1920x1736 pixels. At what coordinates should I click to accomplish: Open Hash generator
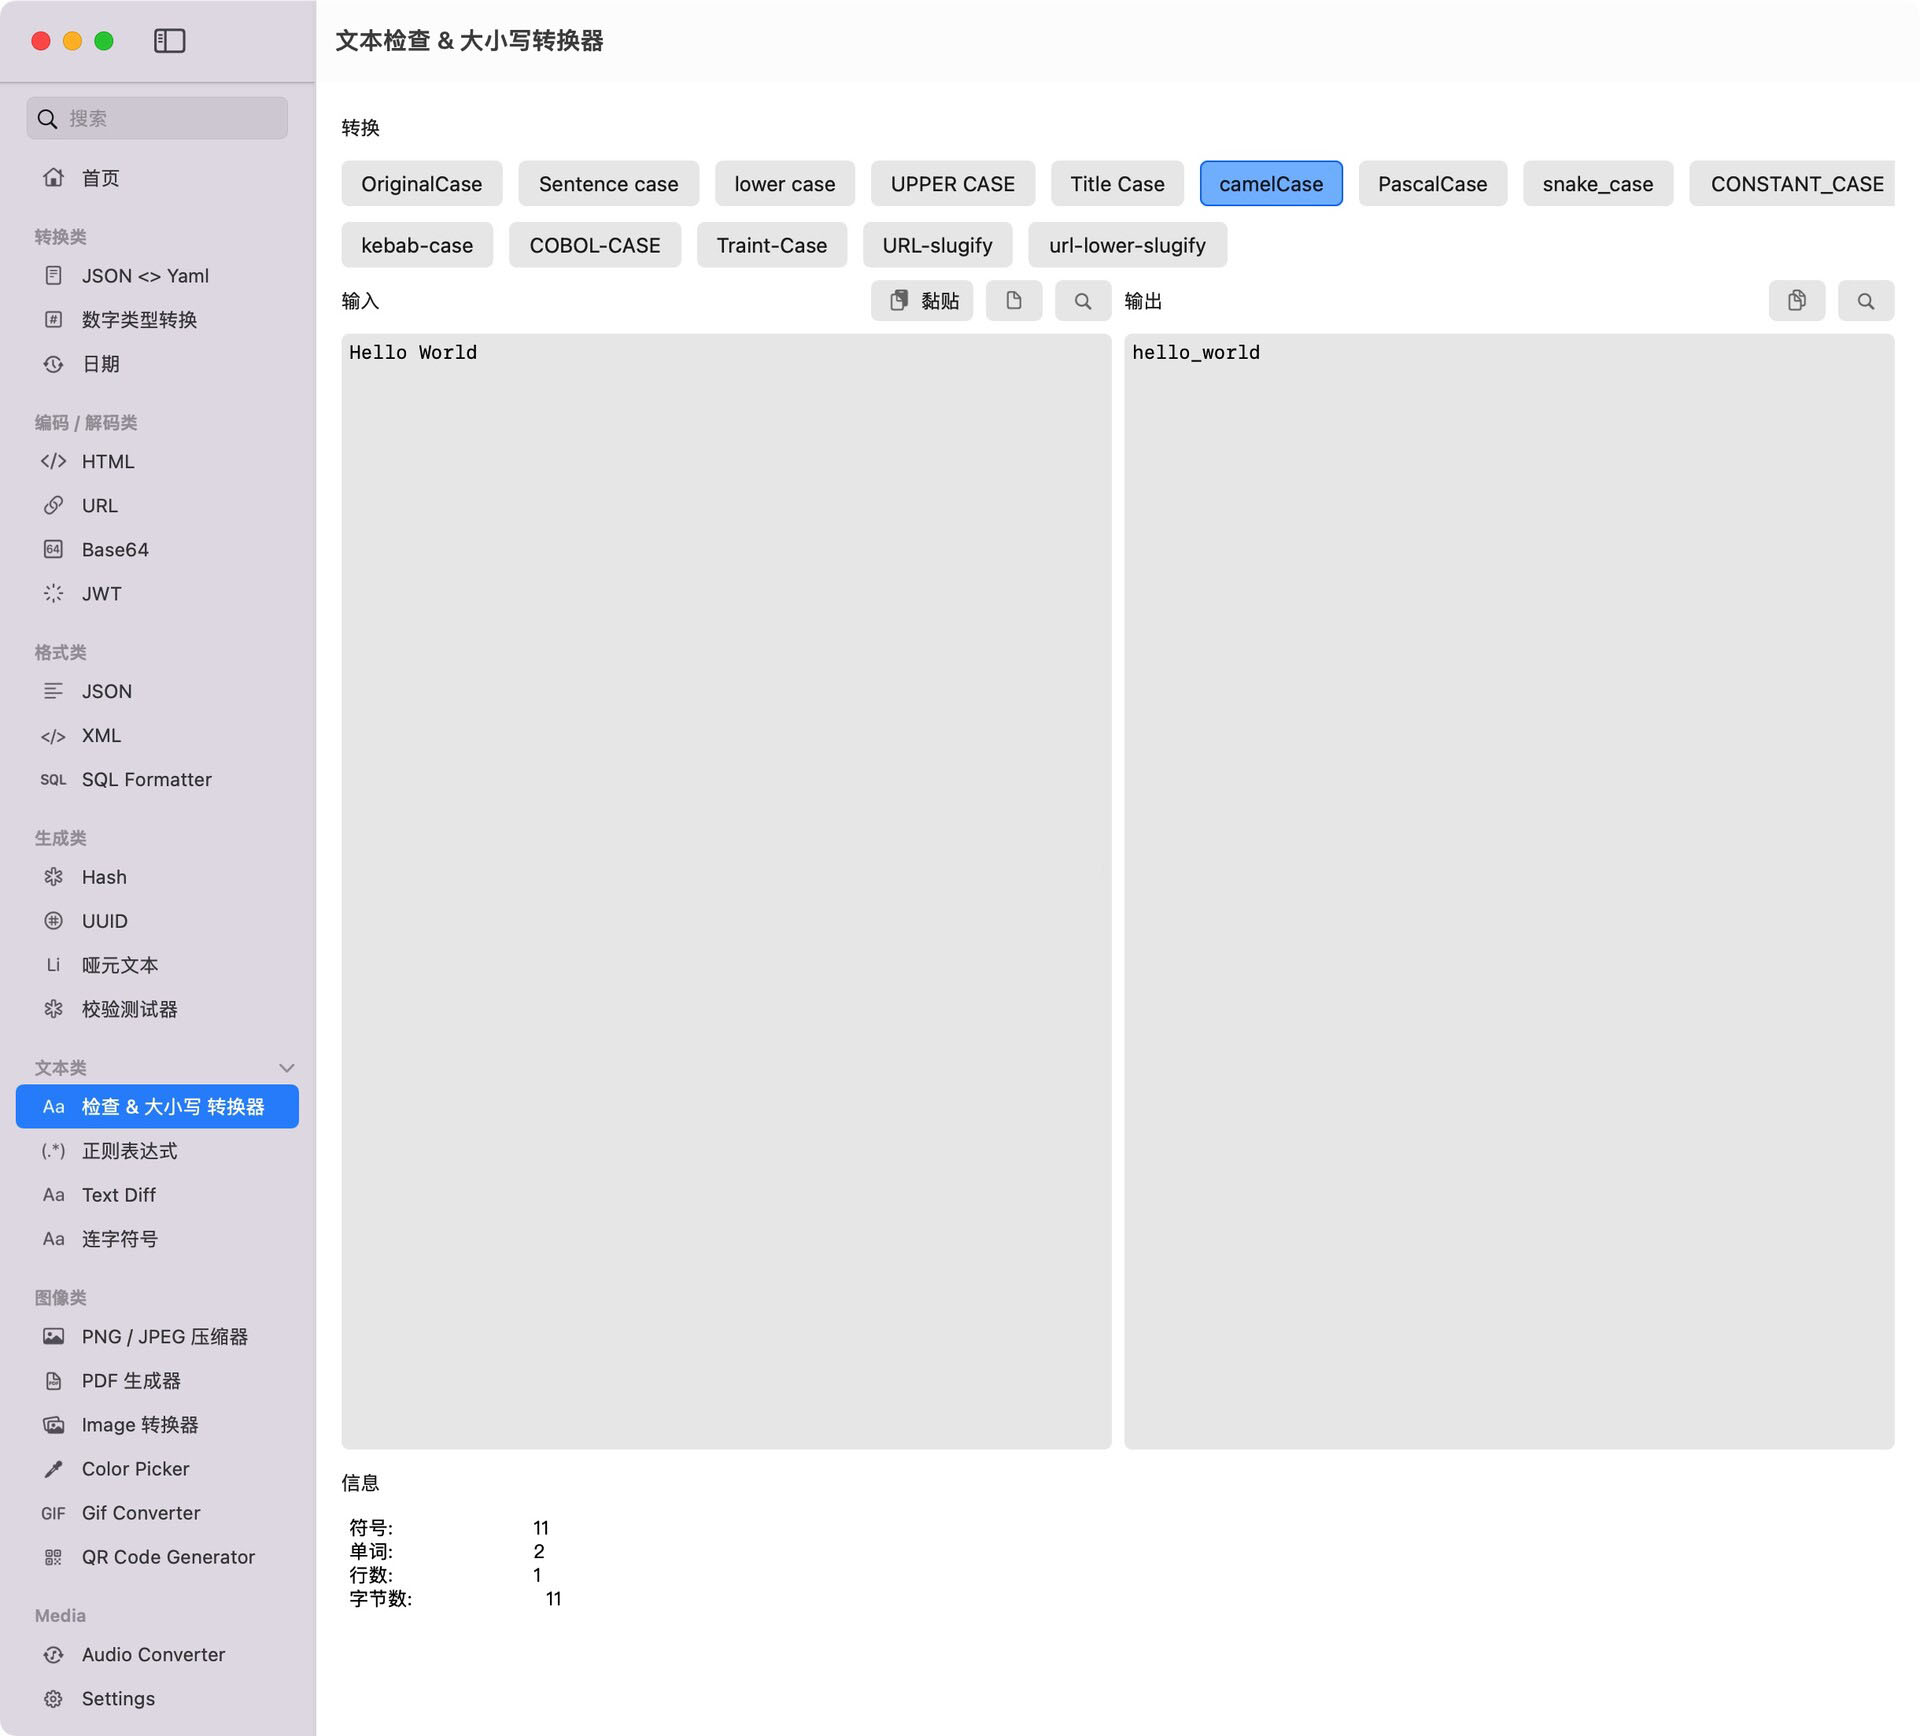coord(157,877)
